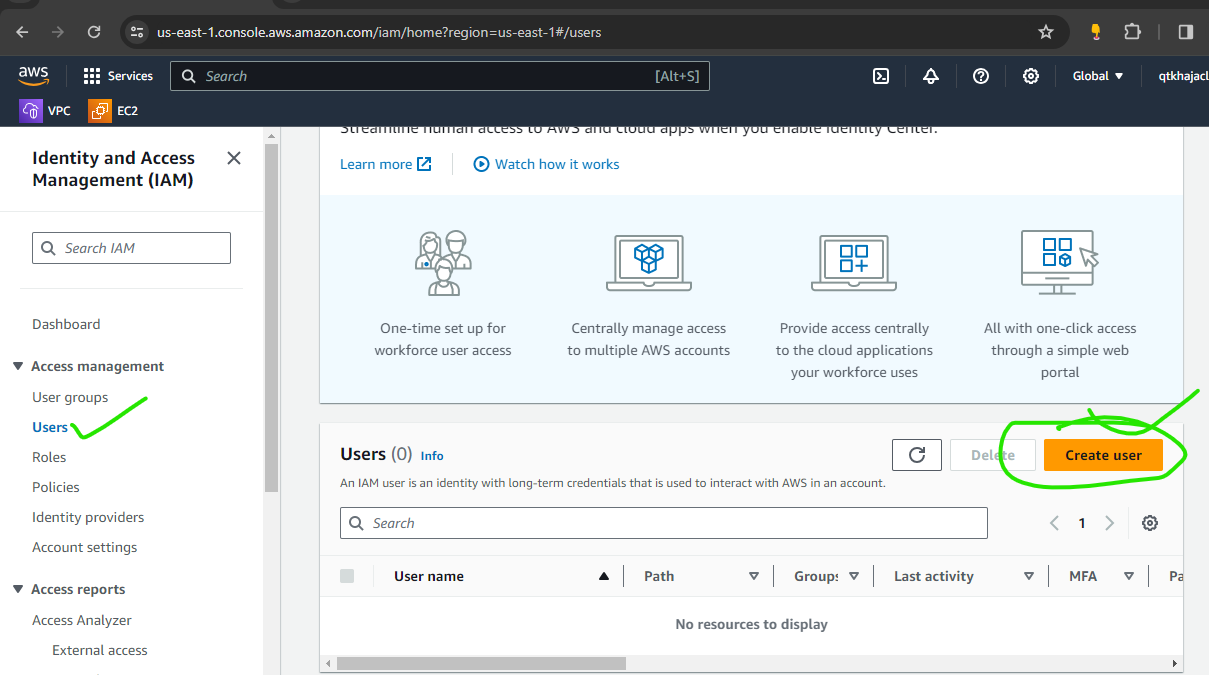
Task: Reload the browser page
Action: tap(94, 32)
